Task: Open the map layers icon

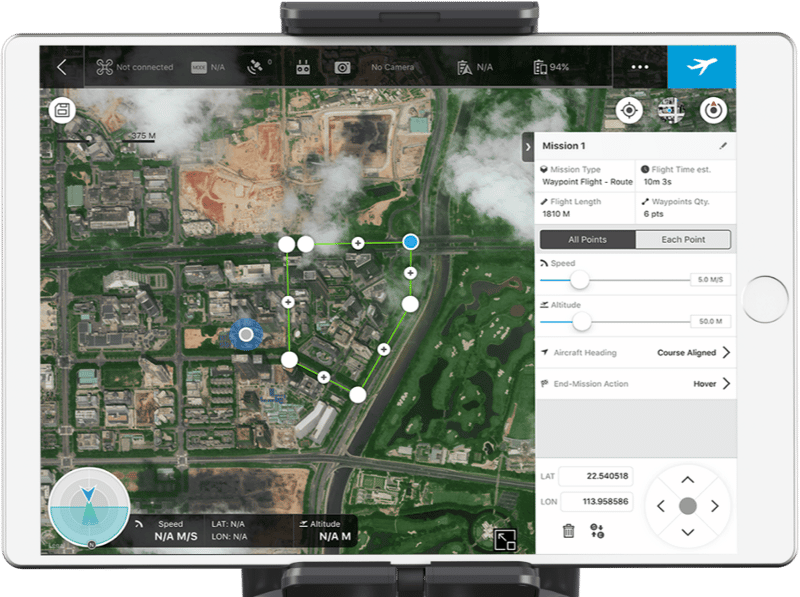Action: tap(671, 110)
